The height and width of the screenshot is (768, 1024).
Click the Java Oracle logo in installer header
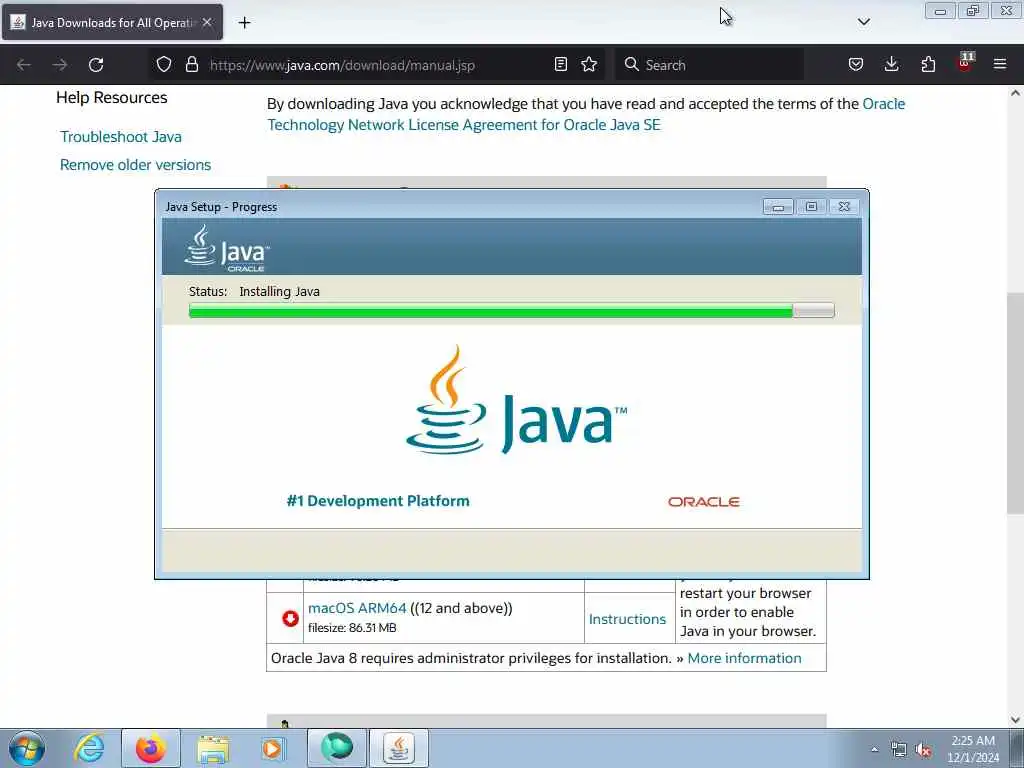227,248
